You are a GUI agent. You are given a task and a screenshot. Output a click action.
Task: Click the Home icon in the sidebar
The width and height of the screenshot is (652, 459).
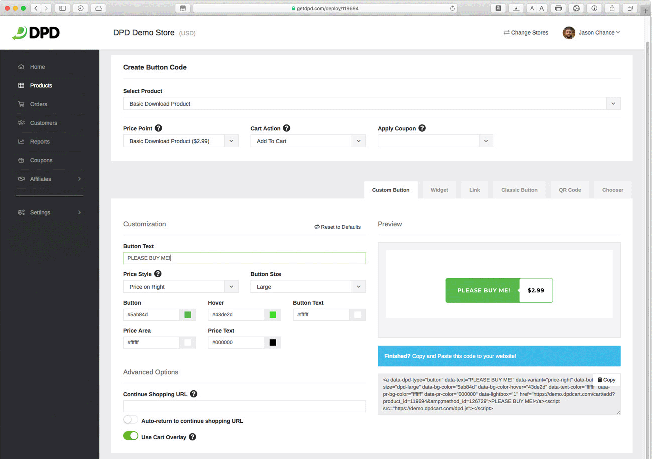21,67
